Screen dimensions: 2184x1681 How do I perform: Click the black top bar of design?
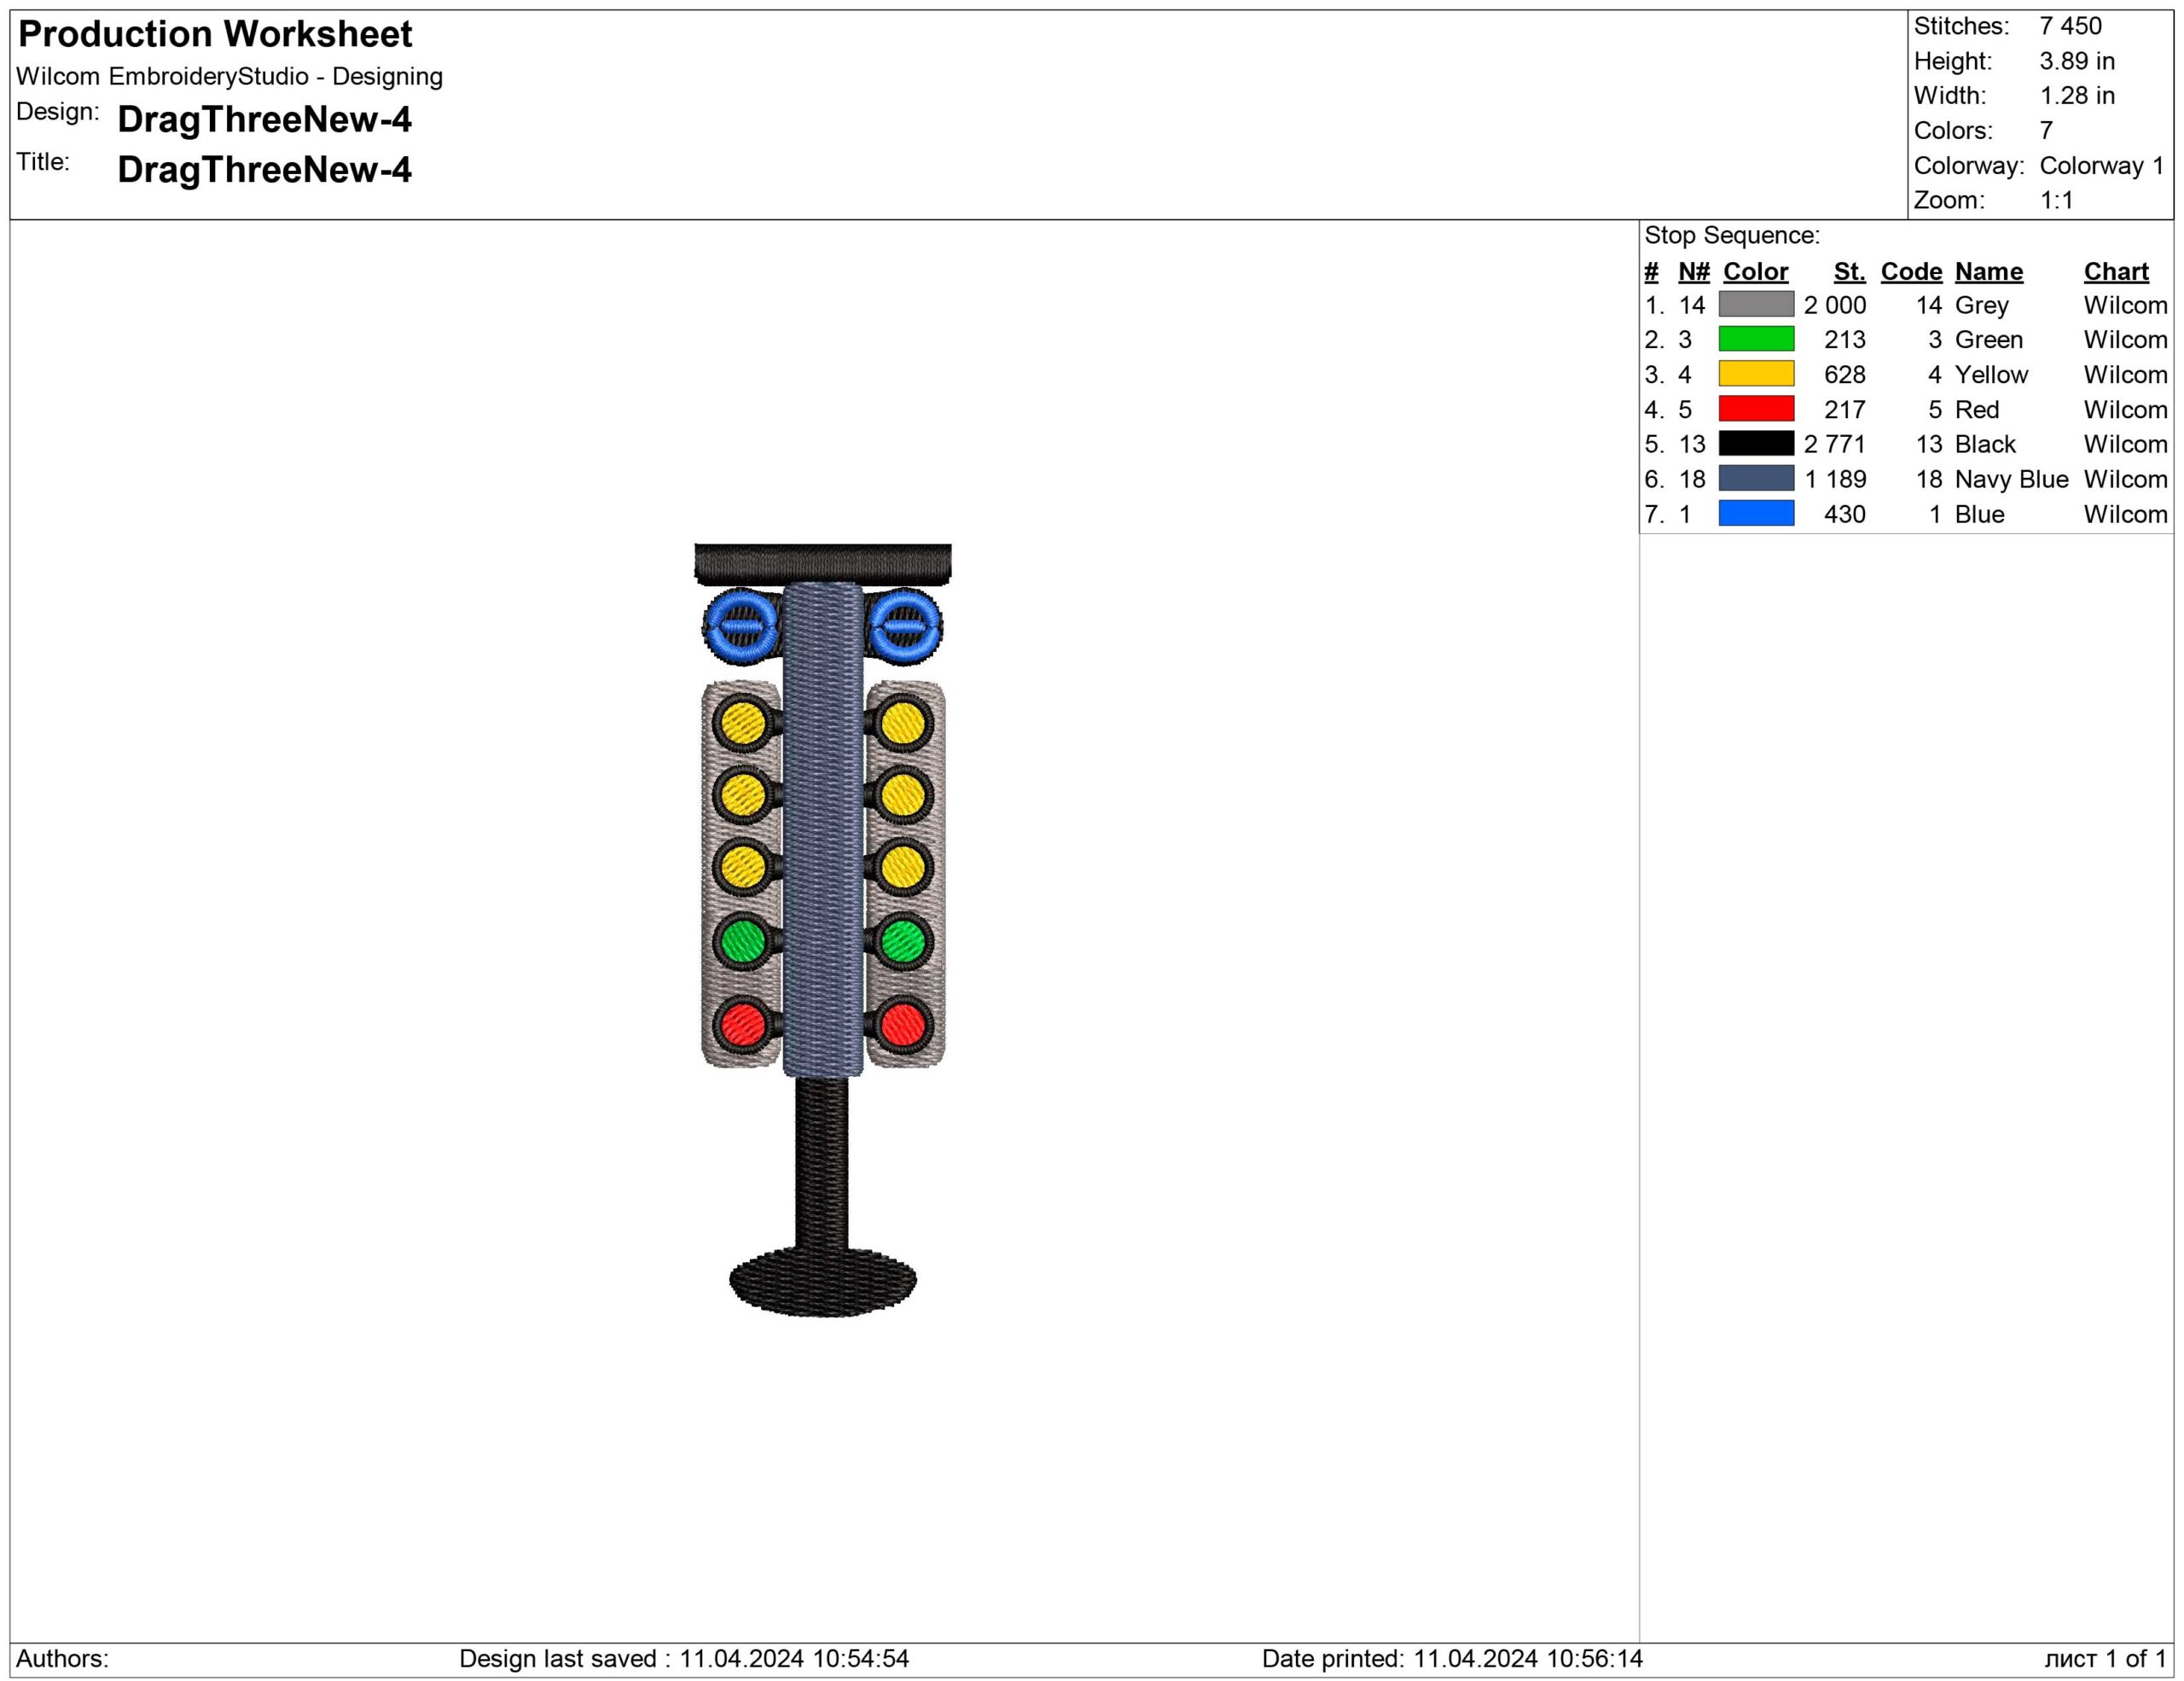[822, 563]
